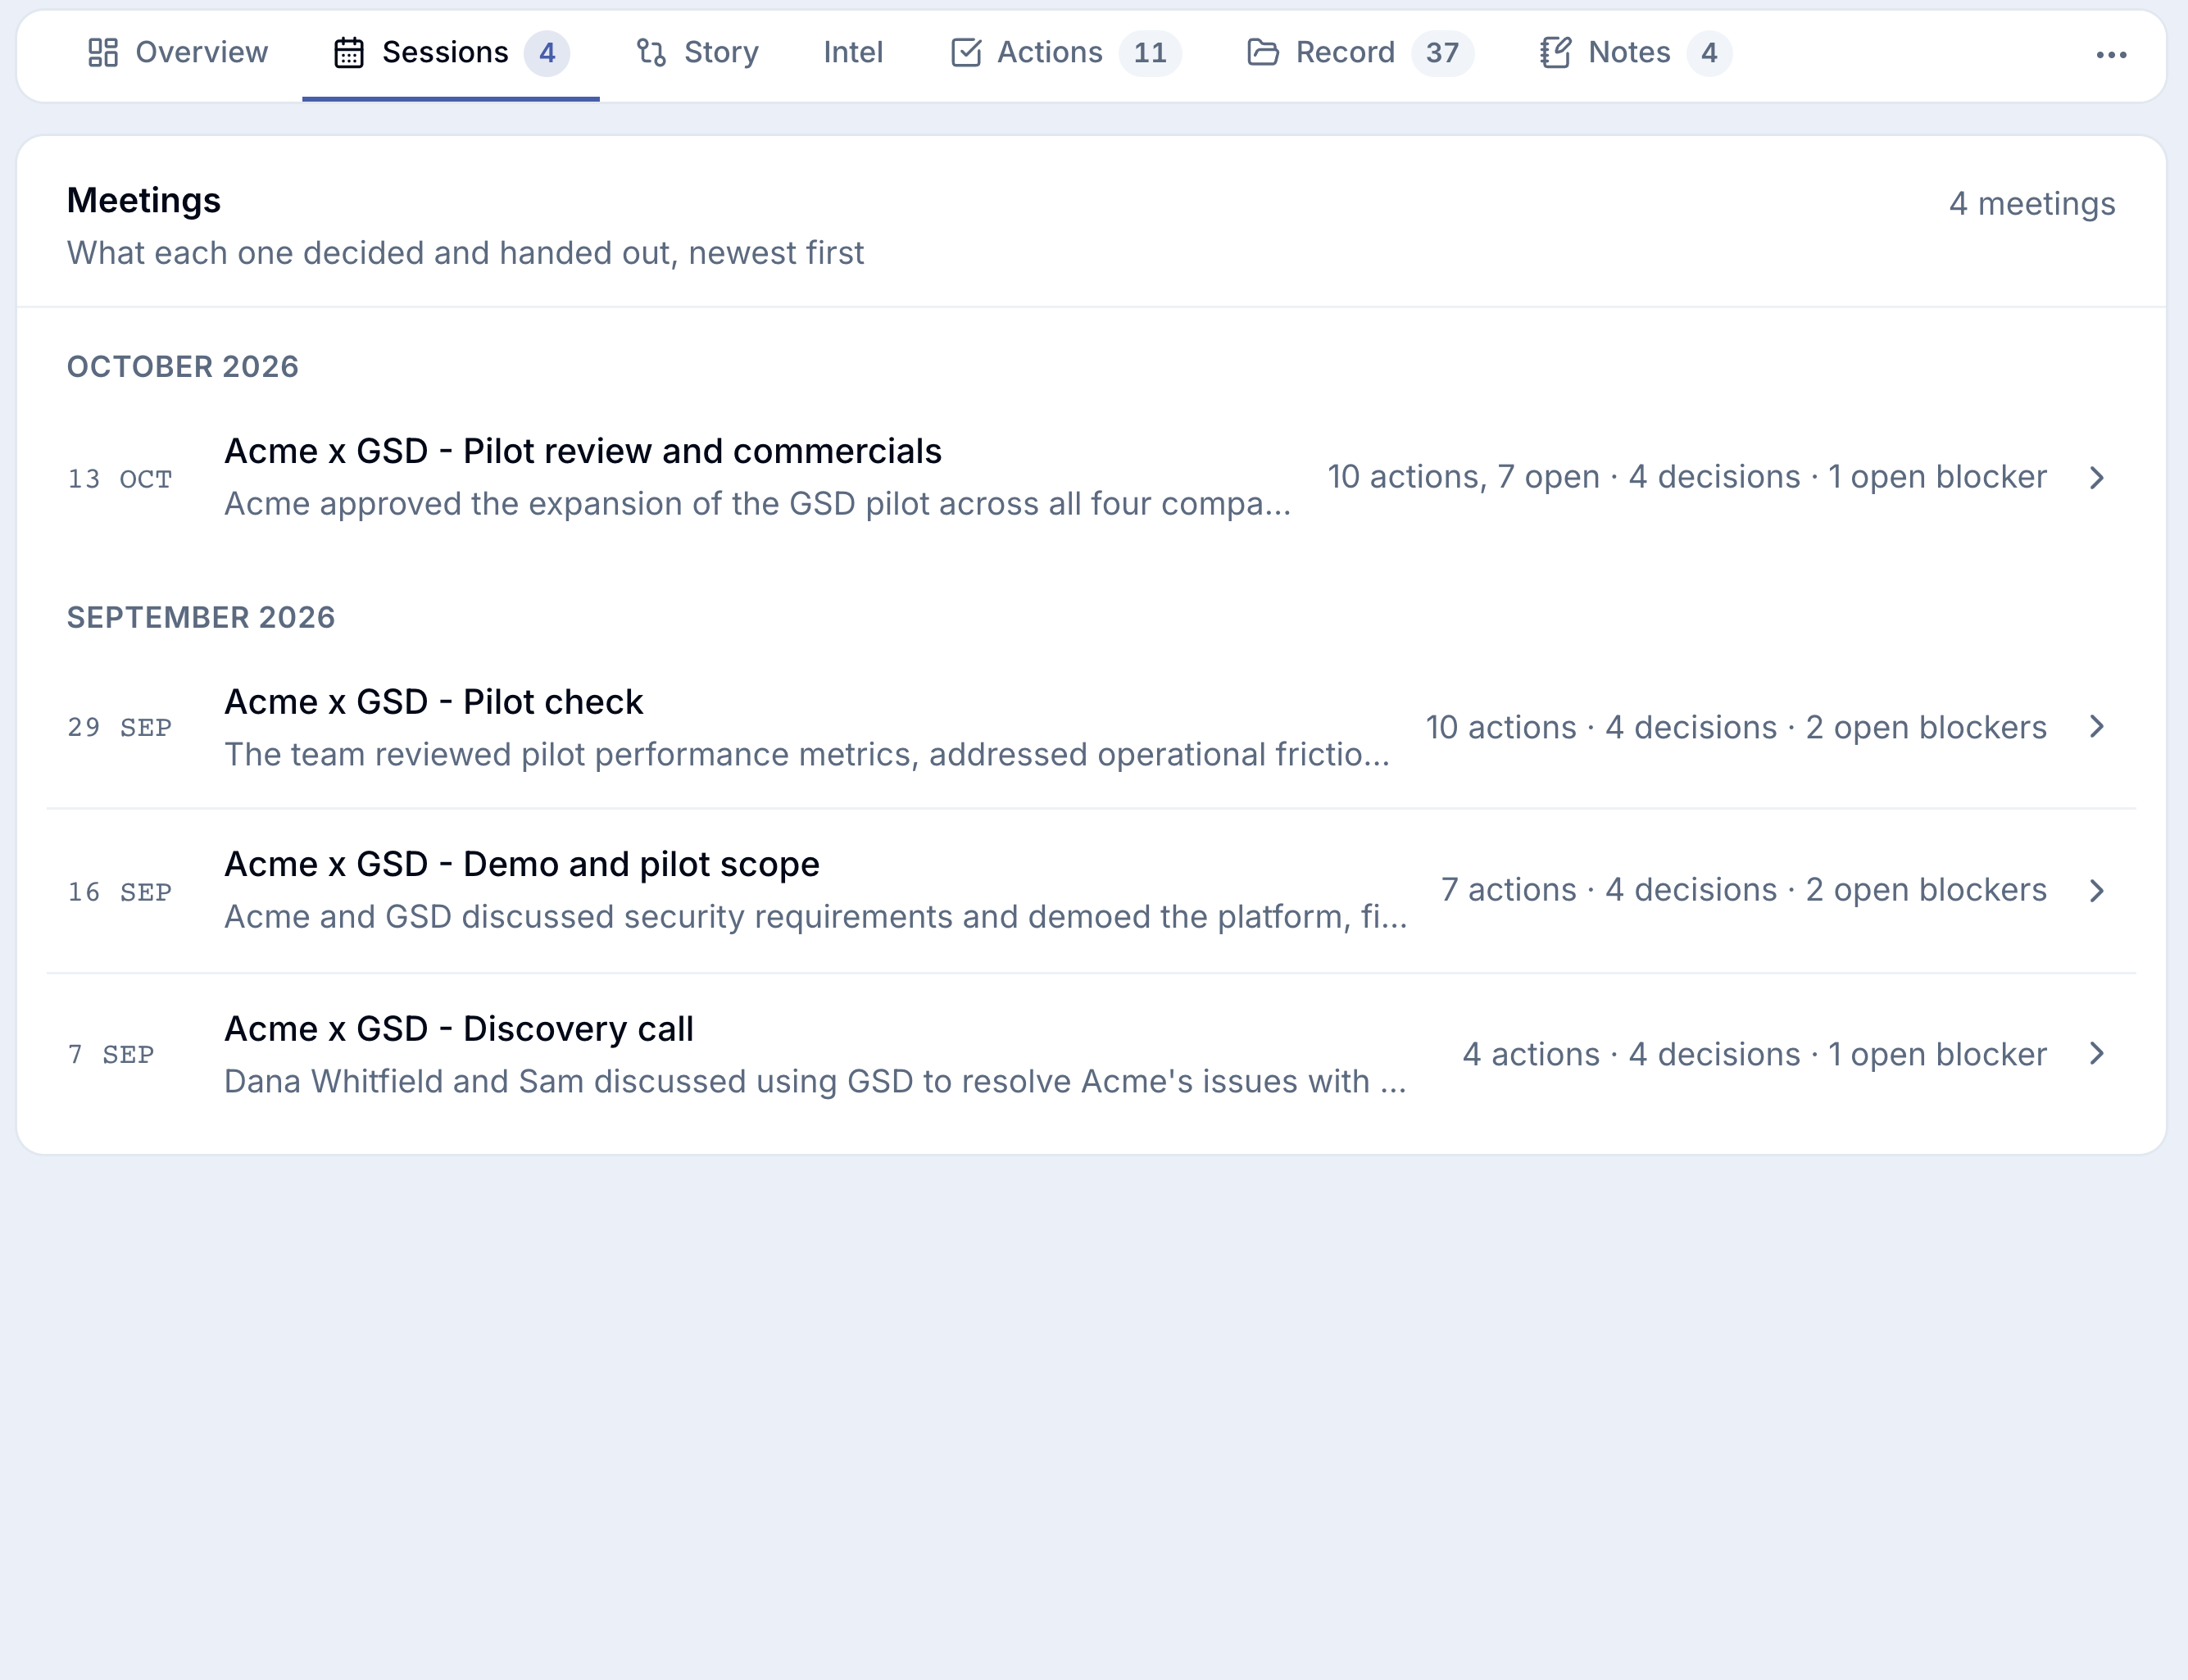
Task: Open Acme x GSD - Discovery call title
Action: click(x=458, y=1029)
